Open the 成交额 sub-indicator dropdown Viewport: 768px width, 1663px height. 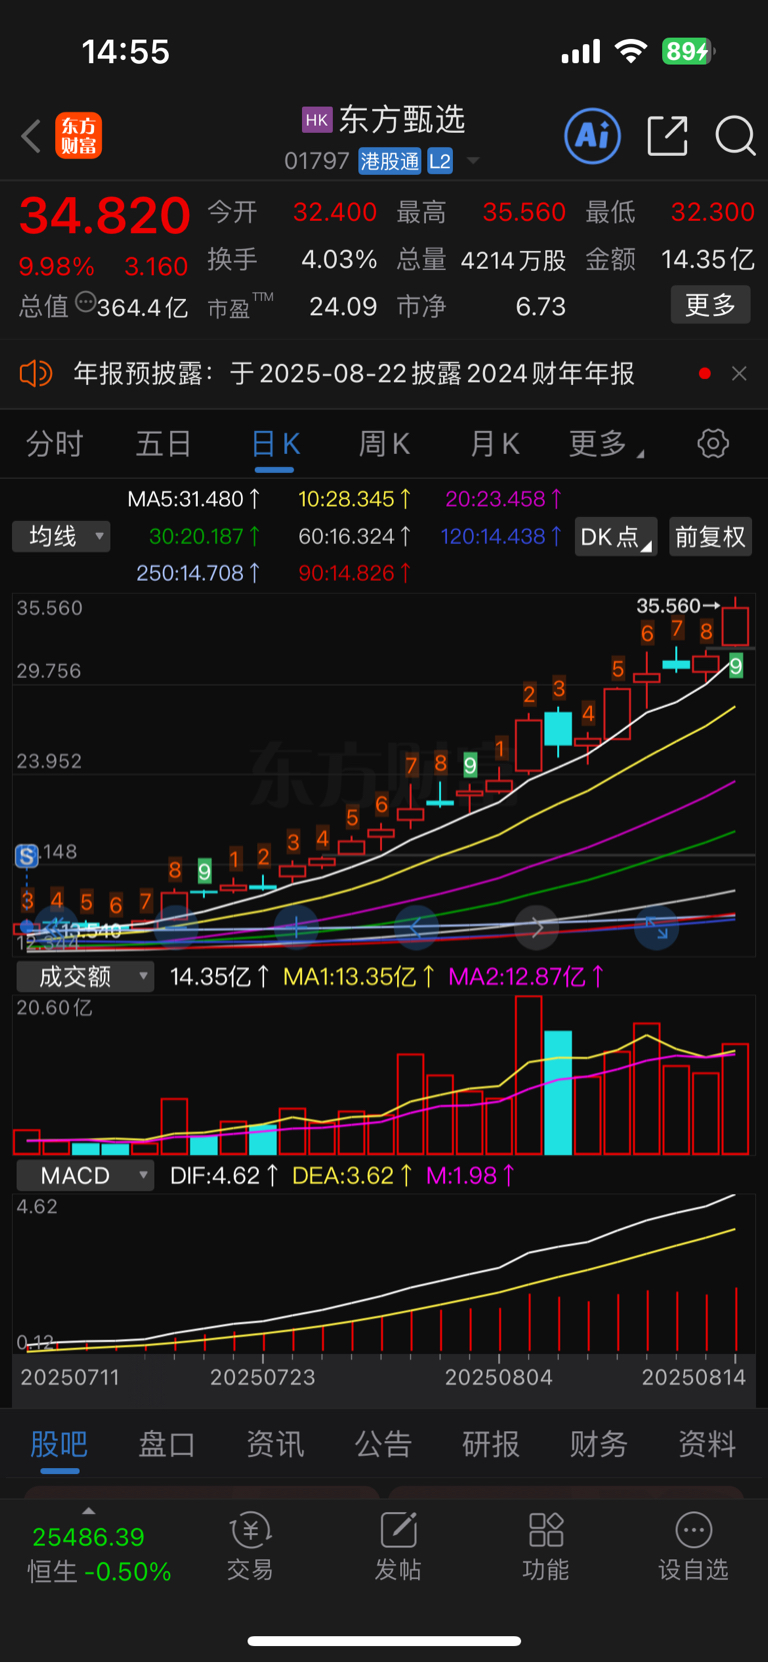coord(85,977)
